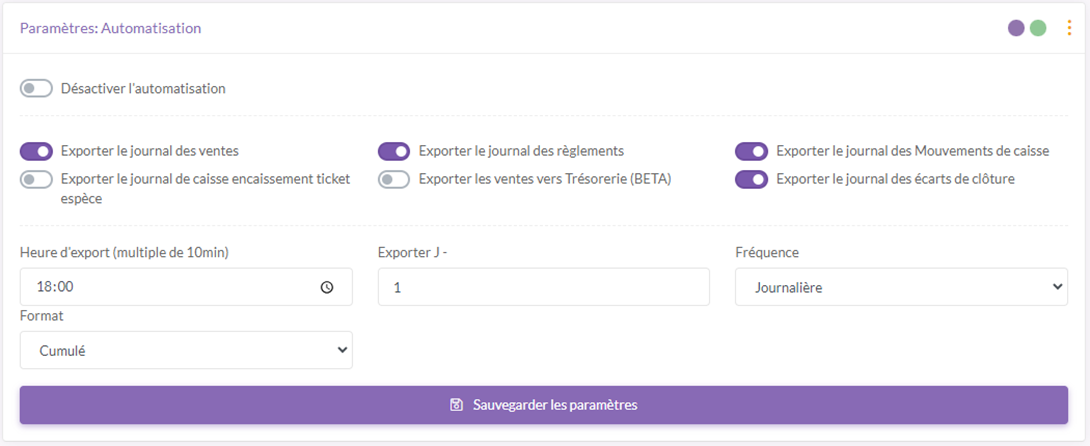Click the green circle in panel header
The image size is (1090, 446).
click(1038, 28)
